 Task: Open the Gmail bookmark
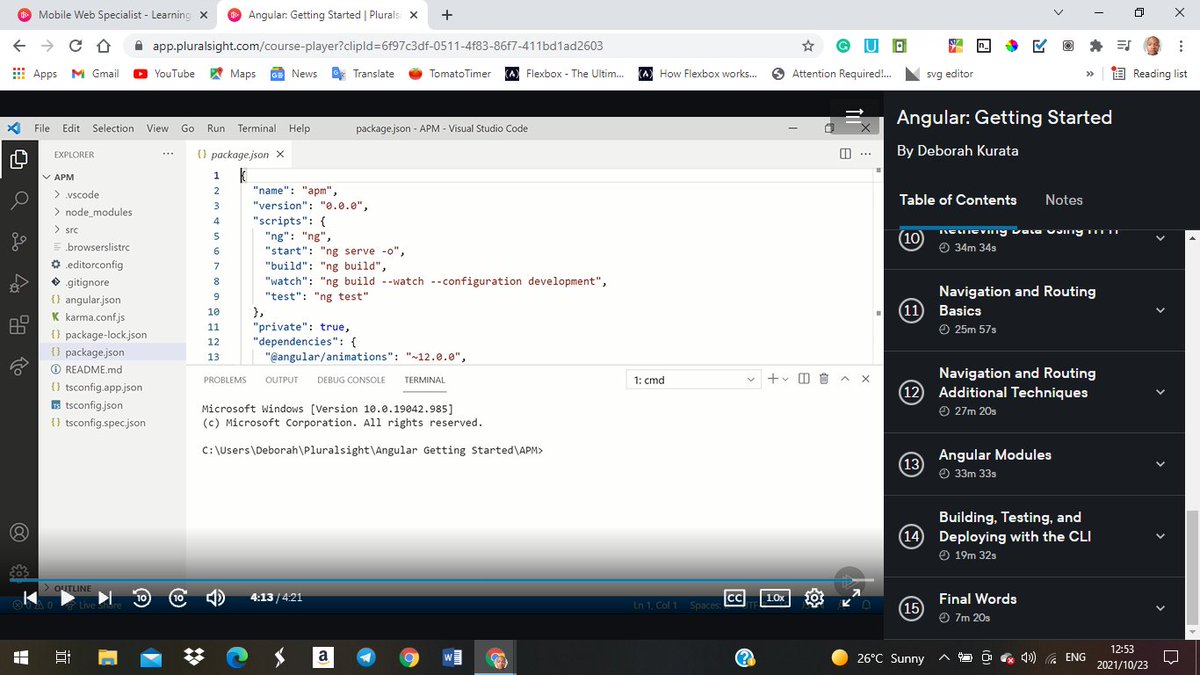(95, 74)
